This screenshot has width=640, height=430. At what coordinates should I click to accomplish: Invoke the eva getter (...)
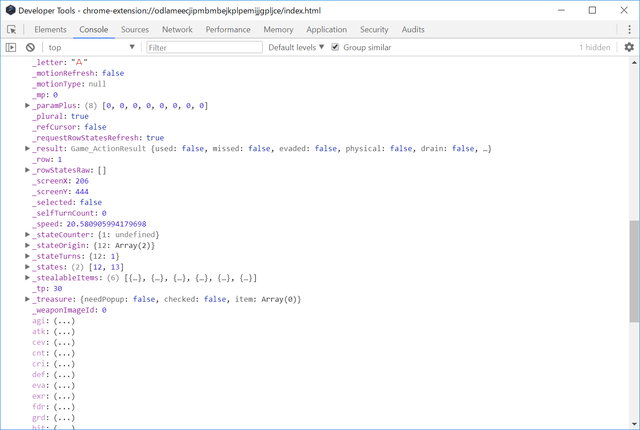click(x=64, y=386)
